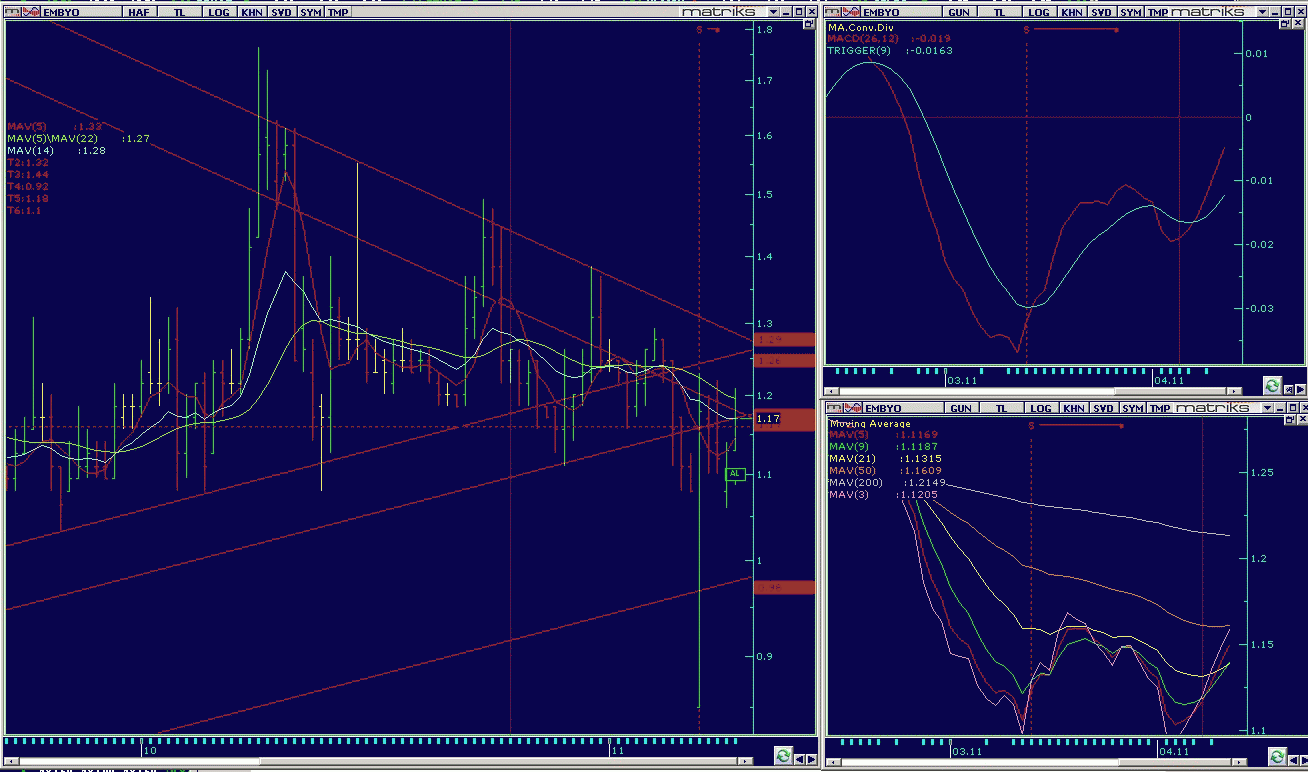Click TRIGGER(9) legend label in MACD panel
Screen dimensions: 1308x772
pyautogui.click(x=860, y=50)
